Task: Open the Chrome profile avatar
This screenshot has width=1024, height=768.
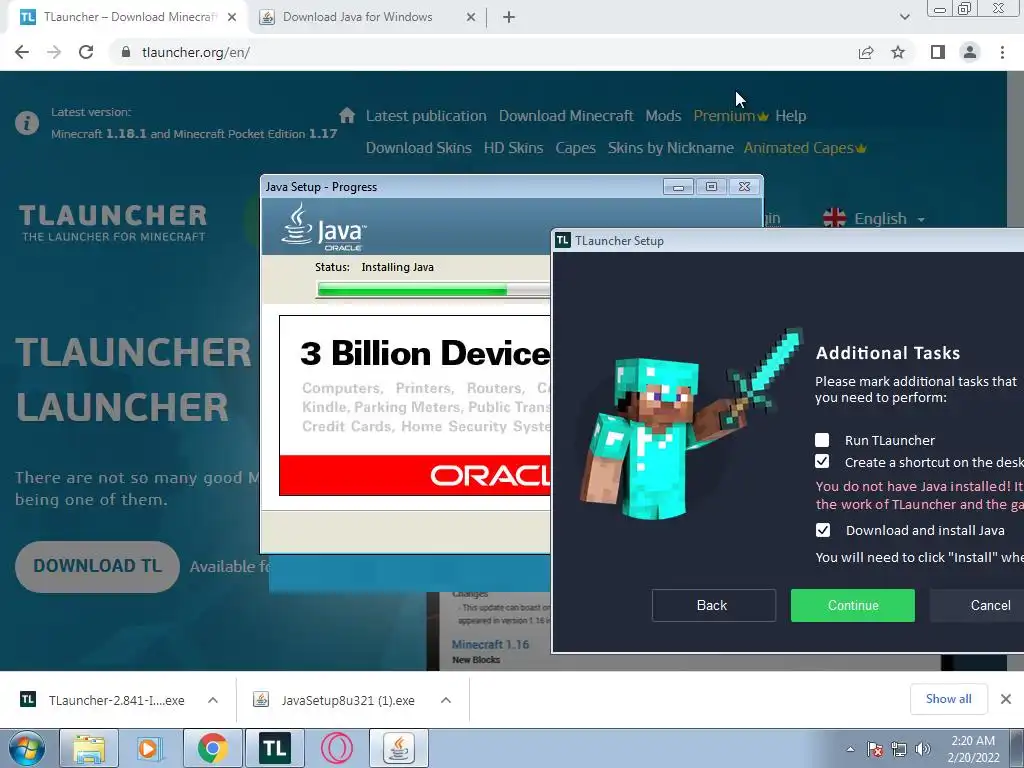Action: click(x=970, y=52)
